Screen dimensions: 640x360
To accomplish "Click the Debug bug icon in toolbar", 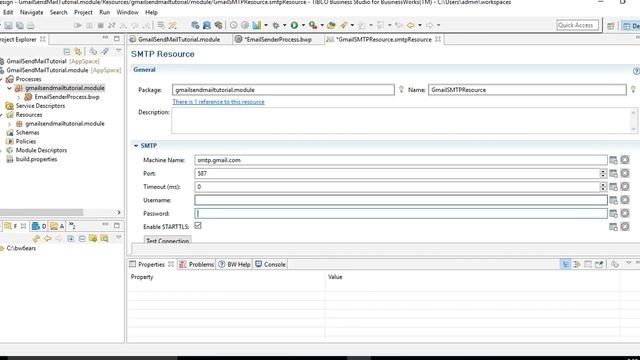I will point(276,25).
